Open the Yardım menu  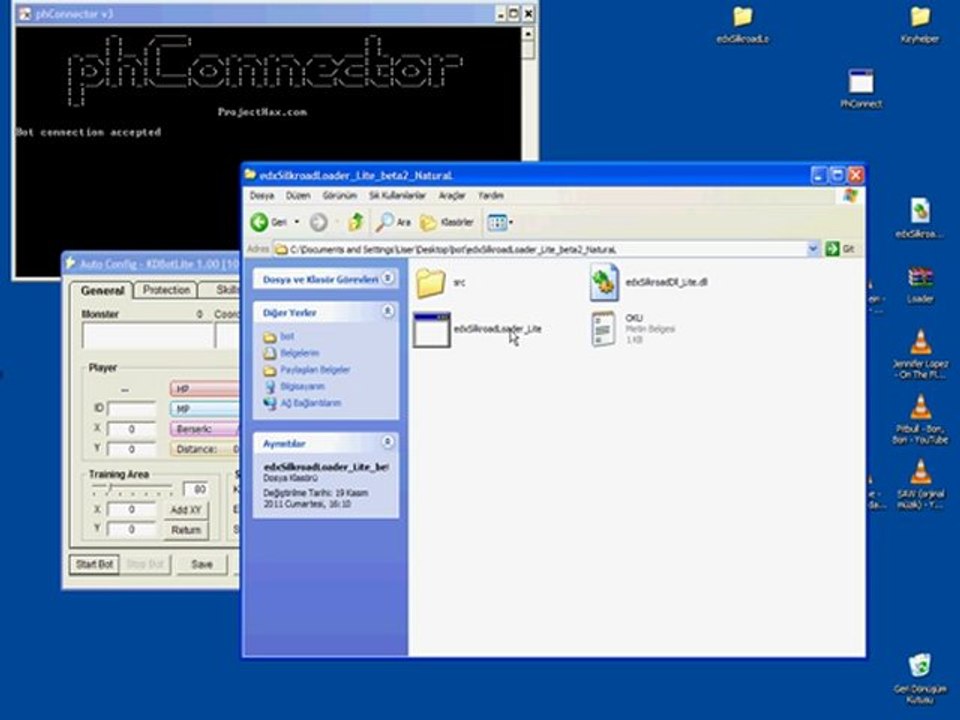click(x=490, y=195)
